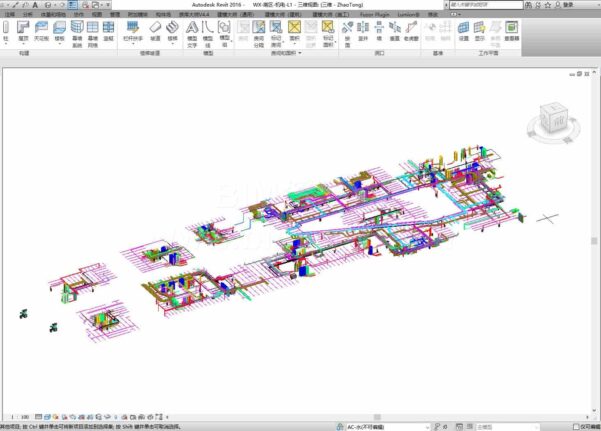This screenshot has width=601, height=431.
Task: Switch to the 修改 (Modify) ribbon tab
Action: (433, 15)
